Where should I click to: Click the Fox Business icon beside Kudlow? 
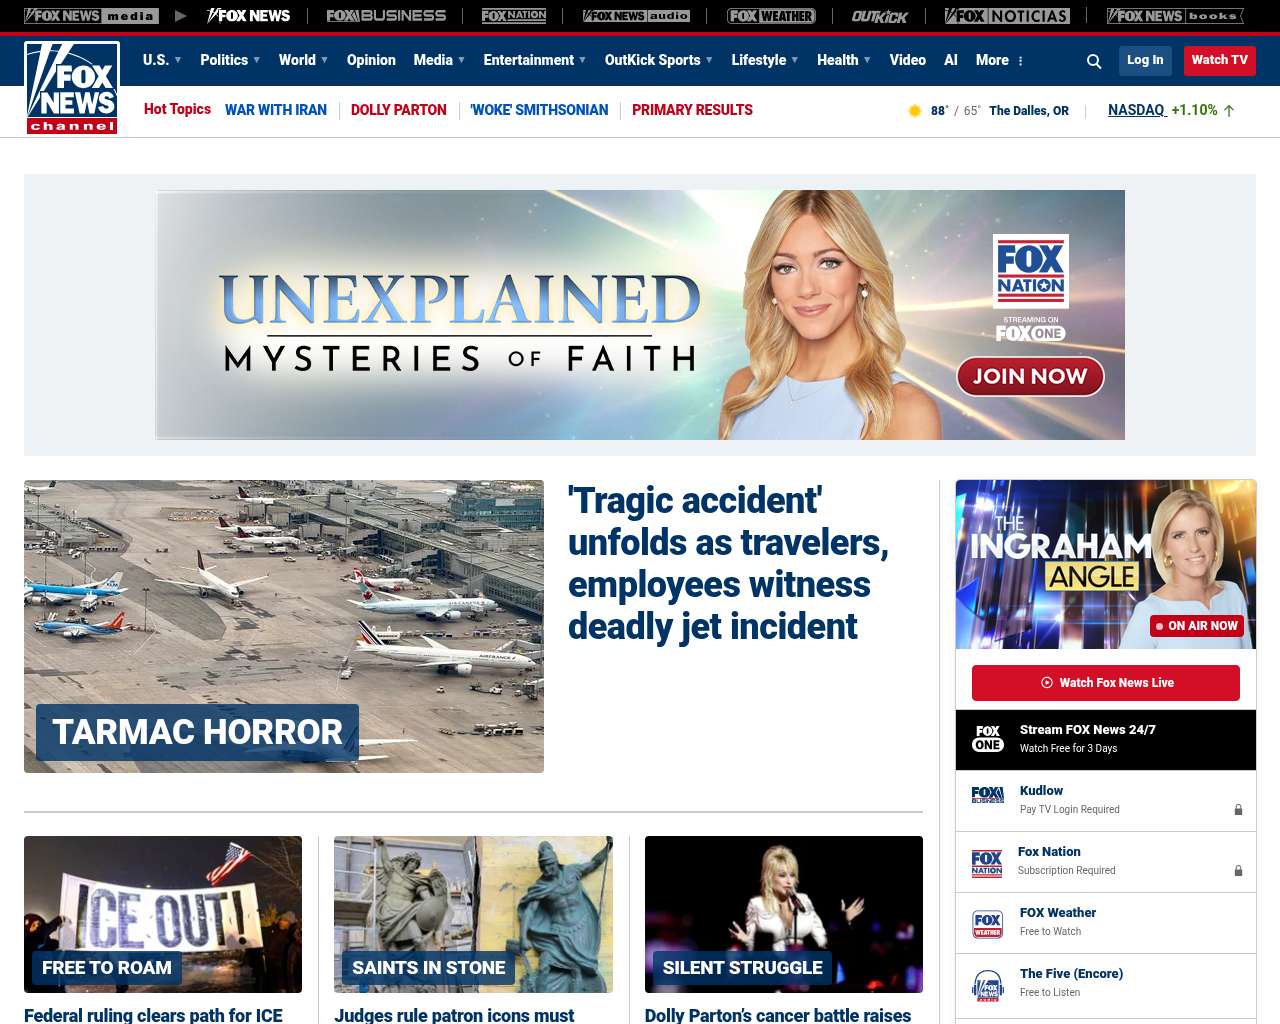point(988,795)
